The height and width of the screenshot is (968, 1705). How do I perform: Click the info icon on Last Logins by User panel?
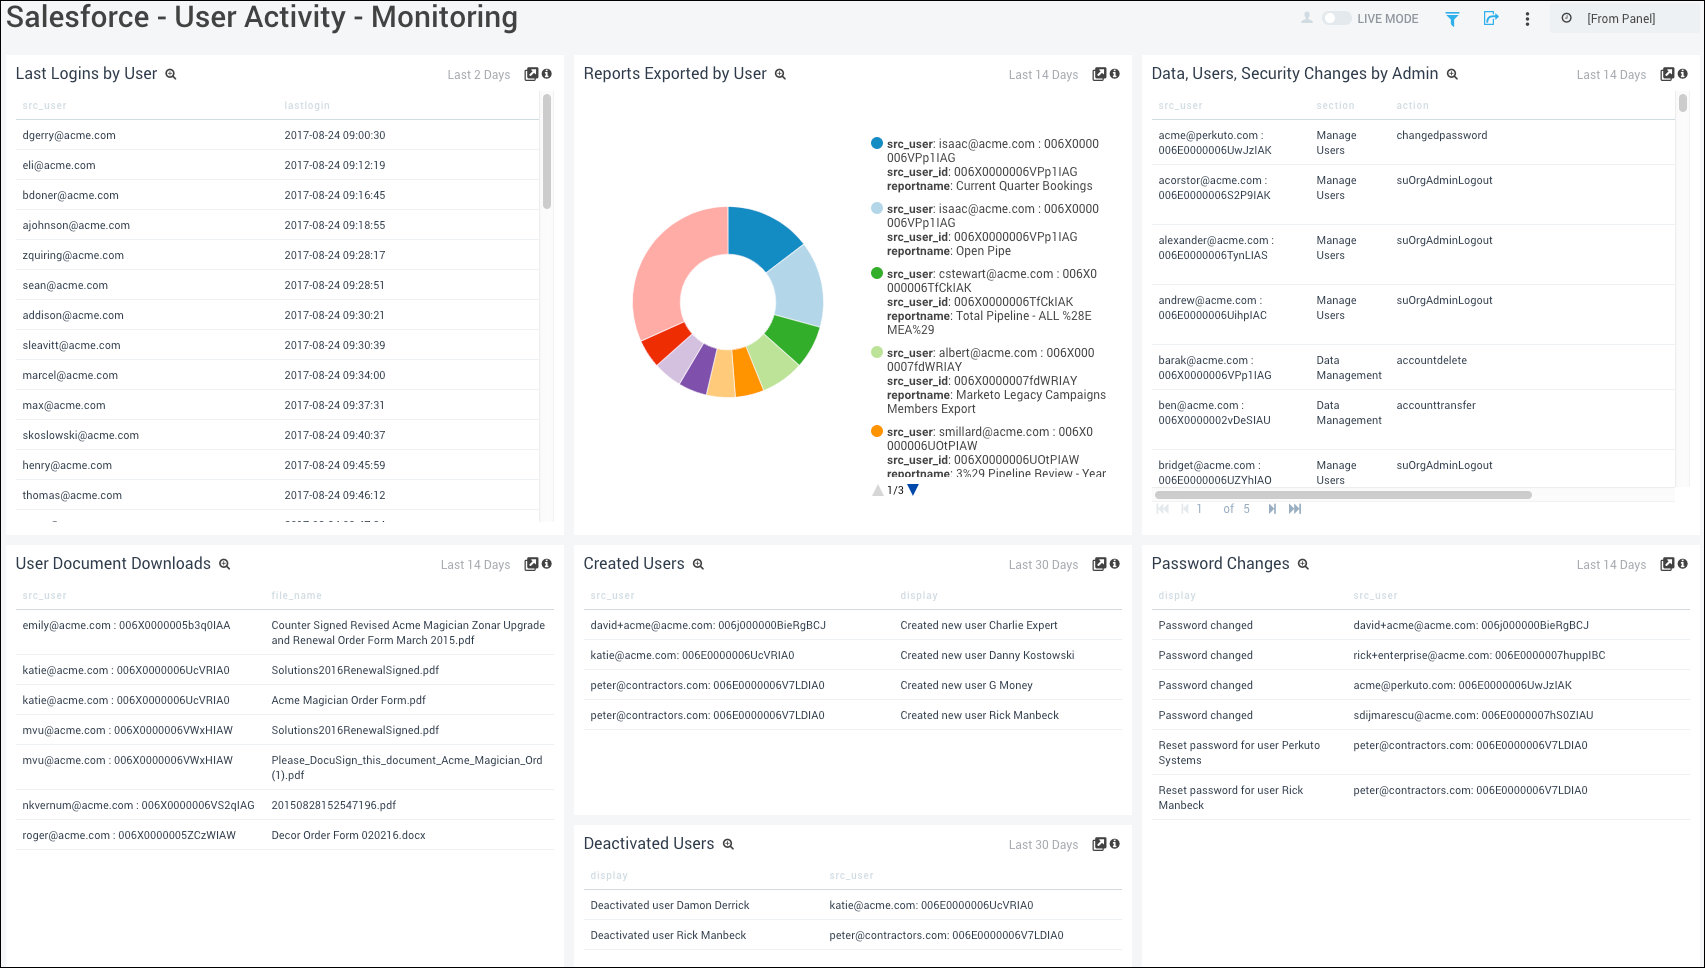[545, 74]
